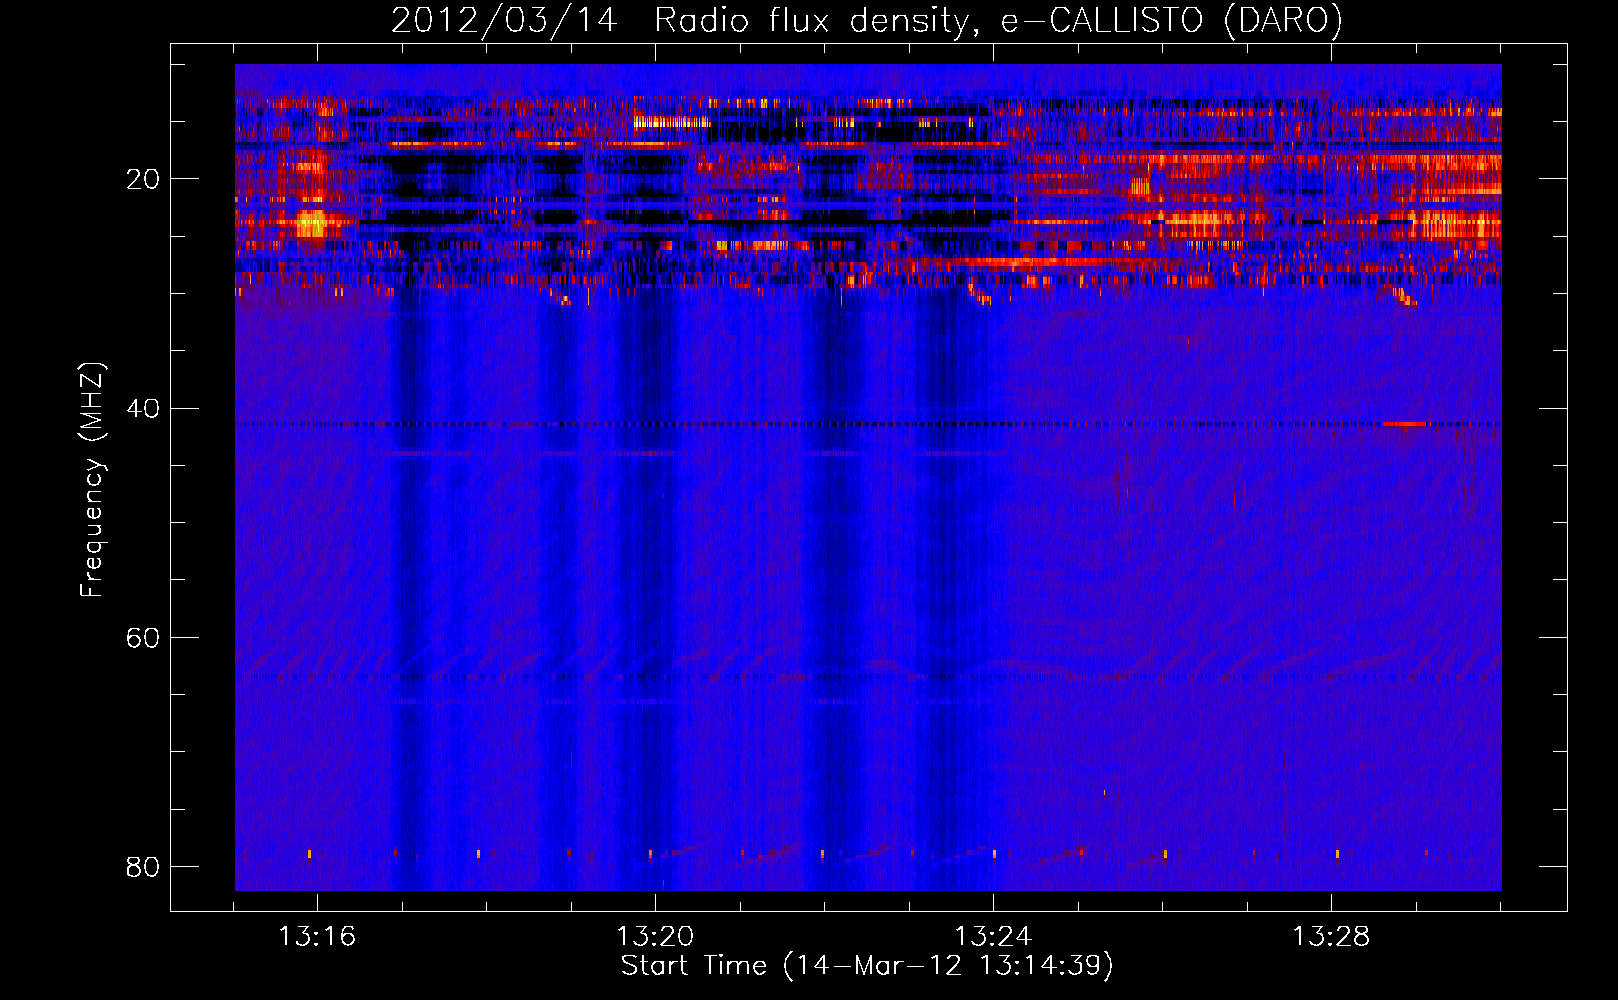This screenshot has height=1000, width=1618.
Task: Click the 'Frequency (MHZ)' y-axis label
Action: pos(92,480)
